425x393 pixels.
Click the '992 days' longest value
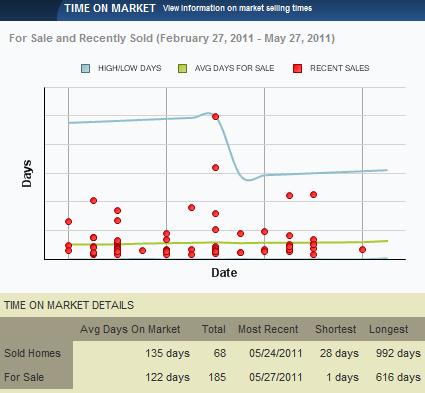coord(398,353)
